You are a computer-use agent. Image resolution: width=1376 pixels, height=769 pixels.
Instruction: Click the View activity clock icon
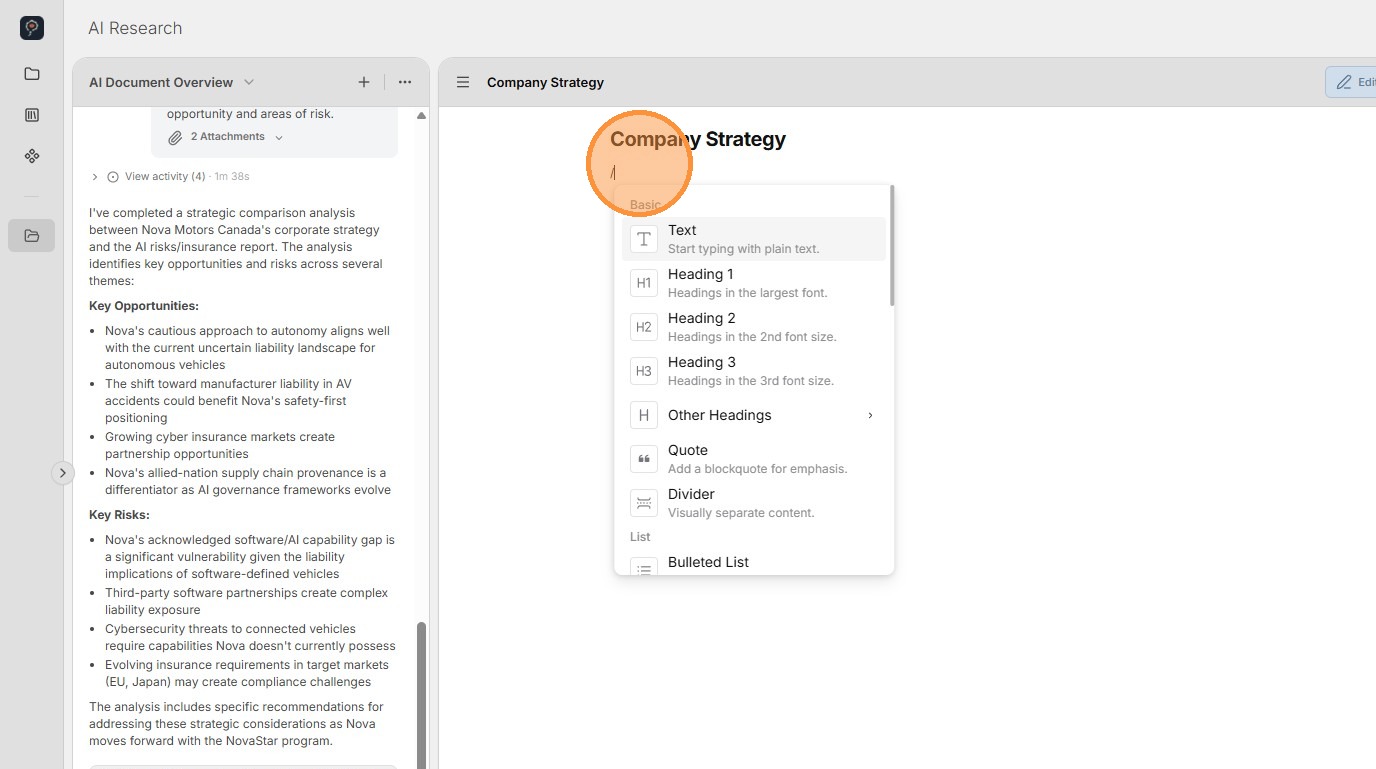tap(113, 177)
